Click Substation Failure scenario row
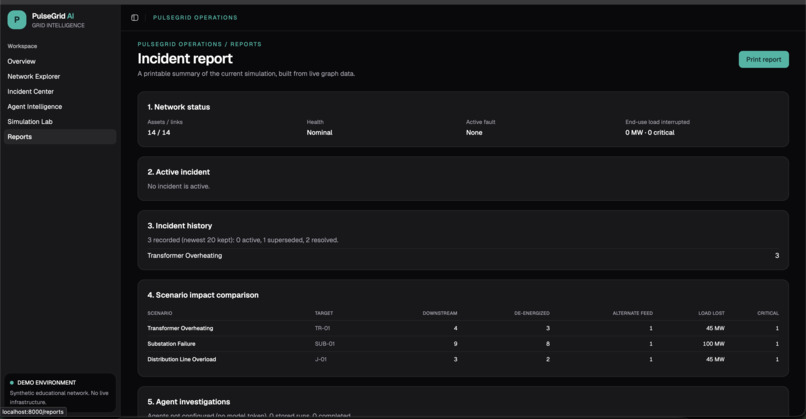 [x=463, y=343]
